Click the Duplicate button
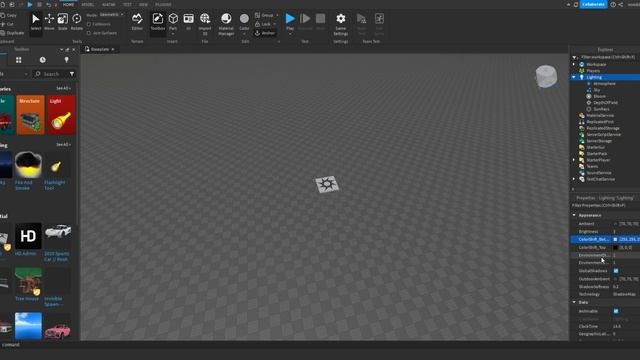640x360 pixels. point(12,33)
